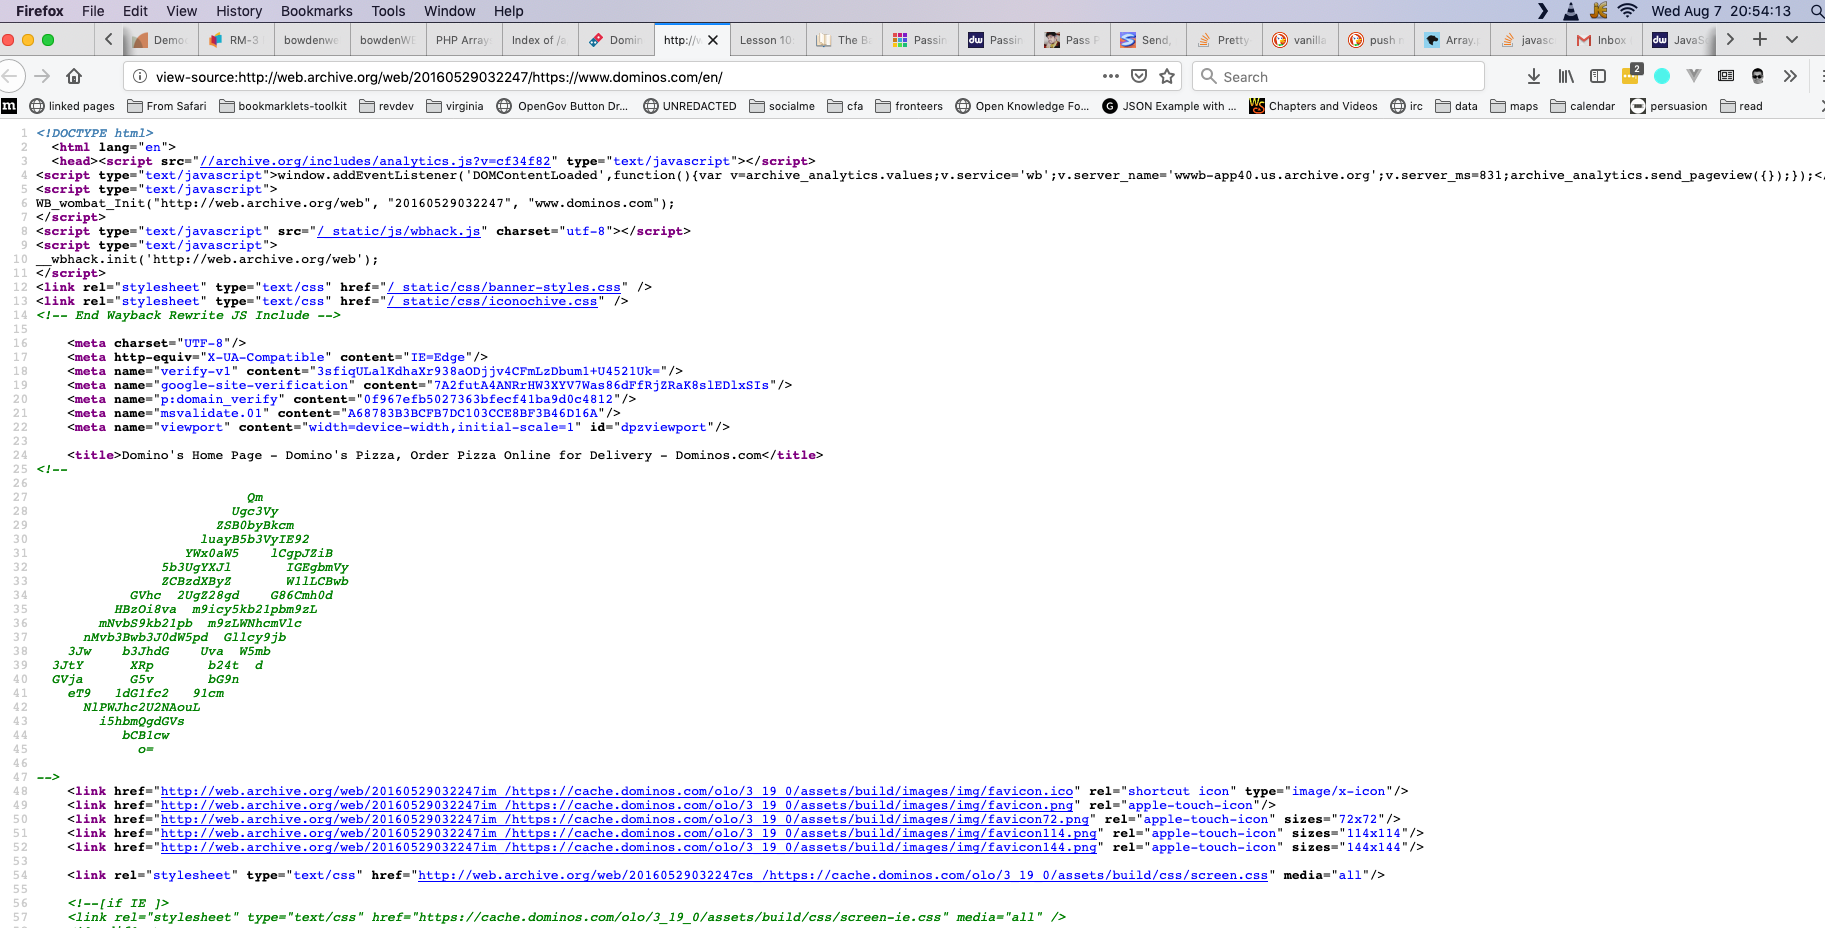Open macOS Spotlight search icon
The image size is (1825, 928).
(x=1816, y=11)
